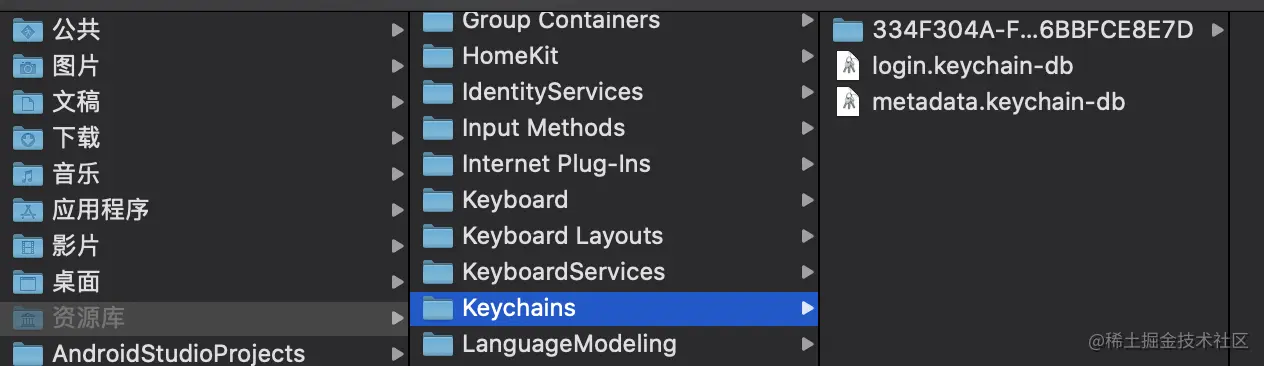
Task: Click the 下载 downloads folder icon
Action: (27, 138)
